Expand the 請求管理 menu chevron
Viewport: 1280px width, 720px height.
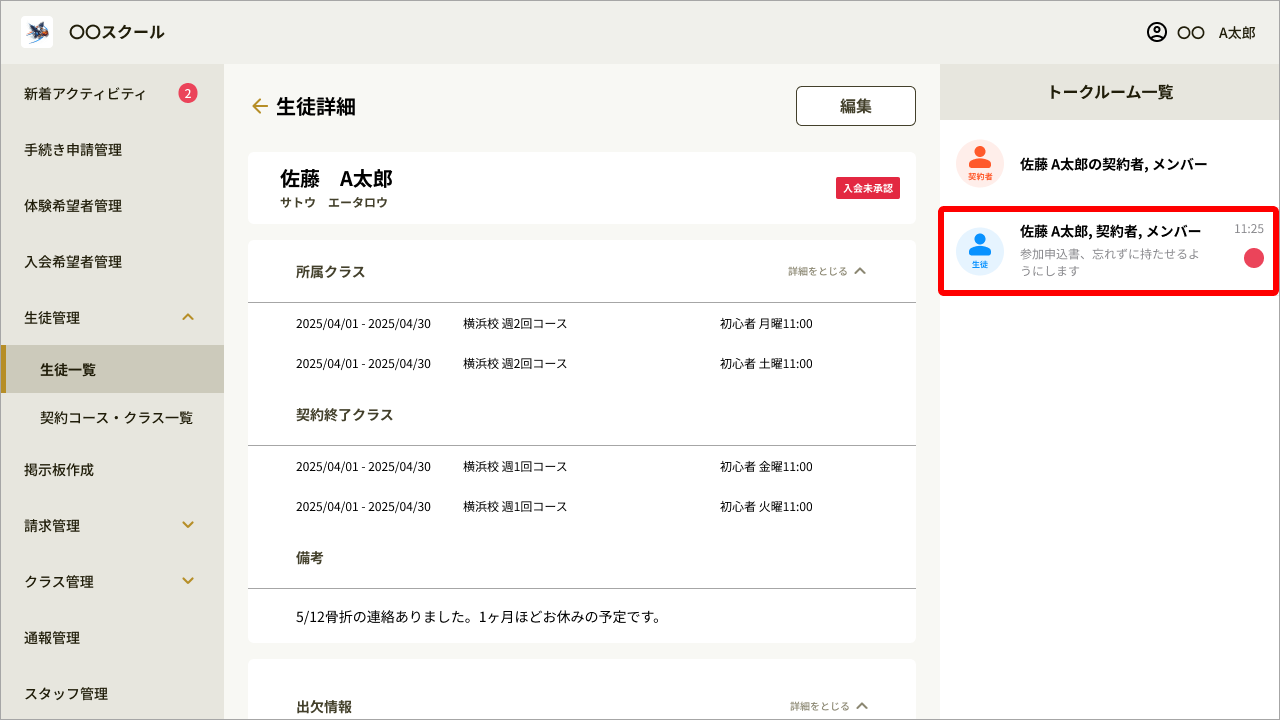click(x=188, y=525)
